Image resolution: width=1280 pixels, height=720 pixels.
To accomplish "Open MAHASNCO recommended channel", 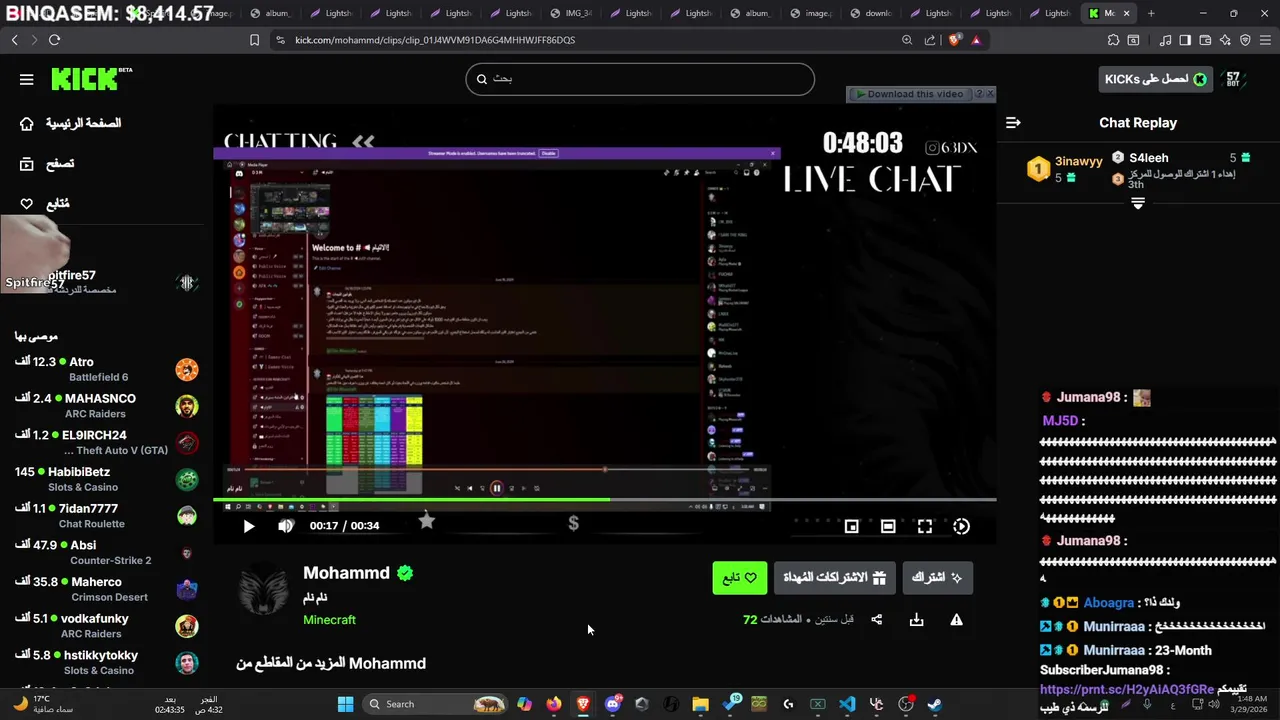I will pos(106,406).
